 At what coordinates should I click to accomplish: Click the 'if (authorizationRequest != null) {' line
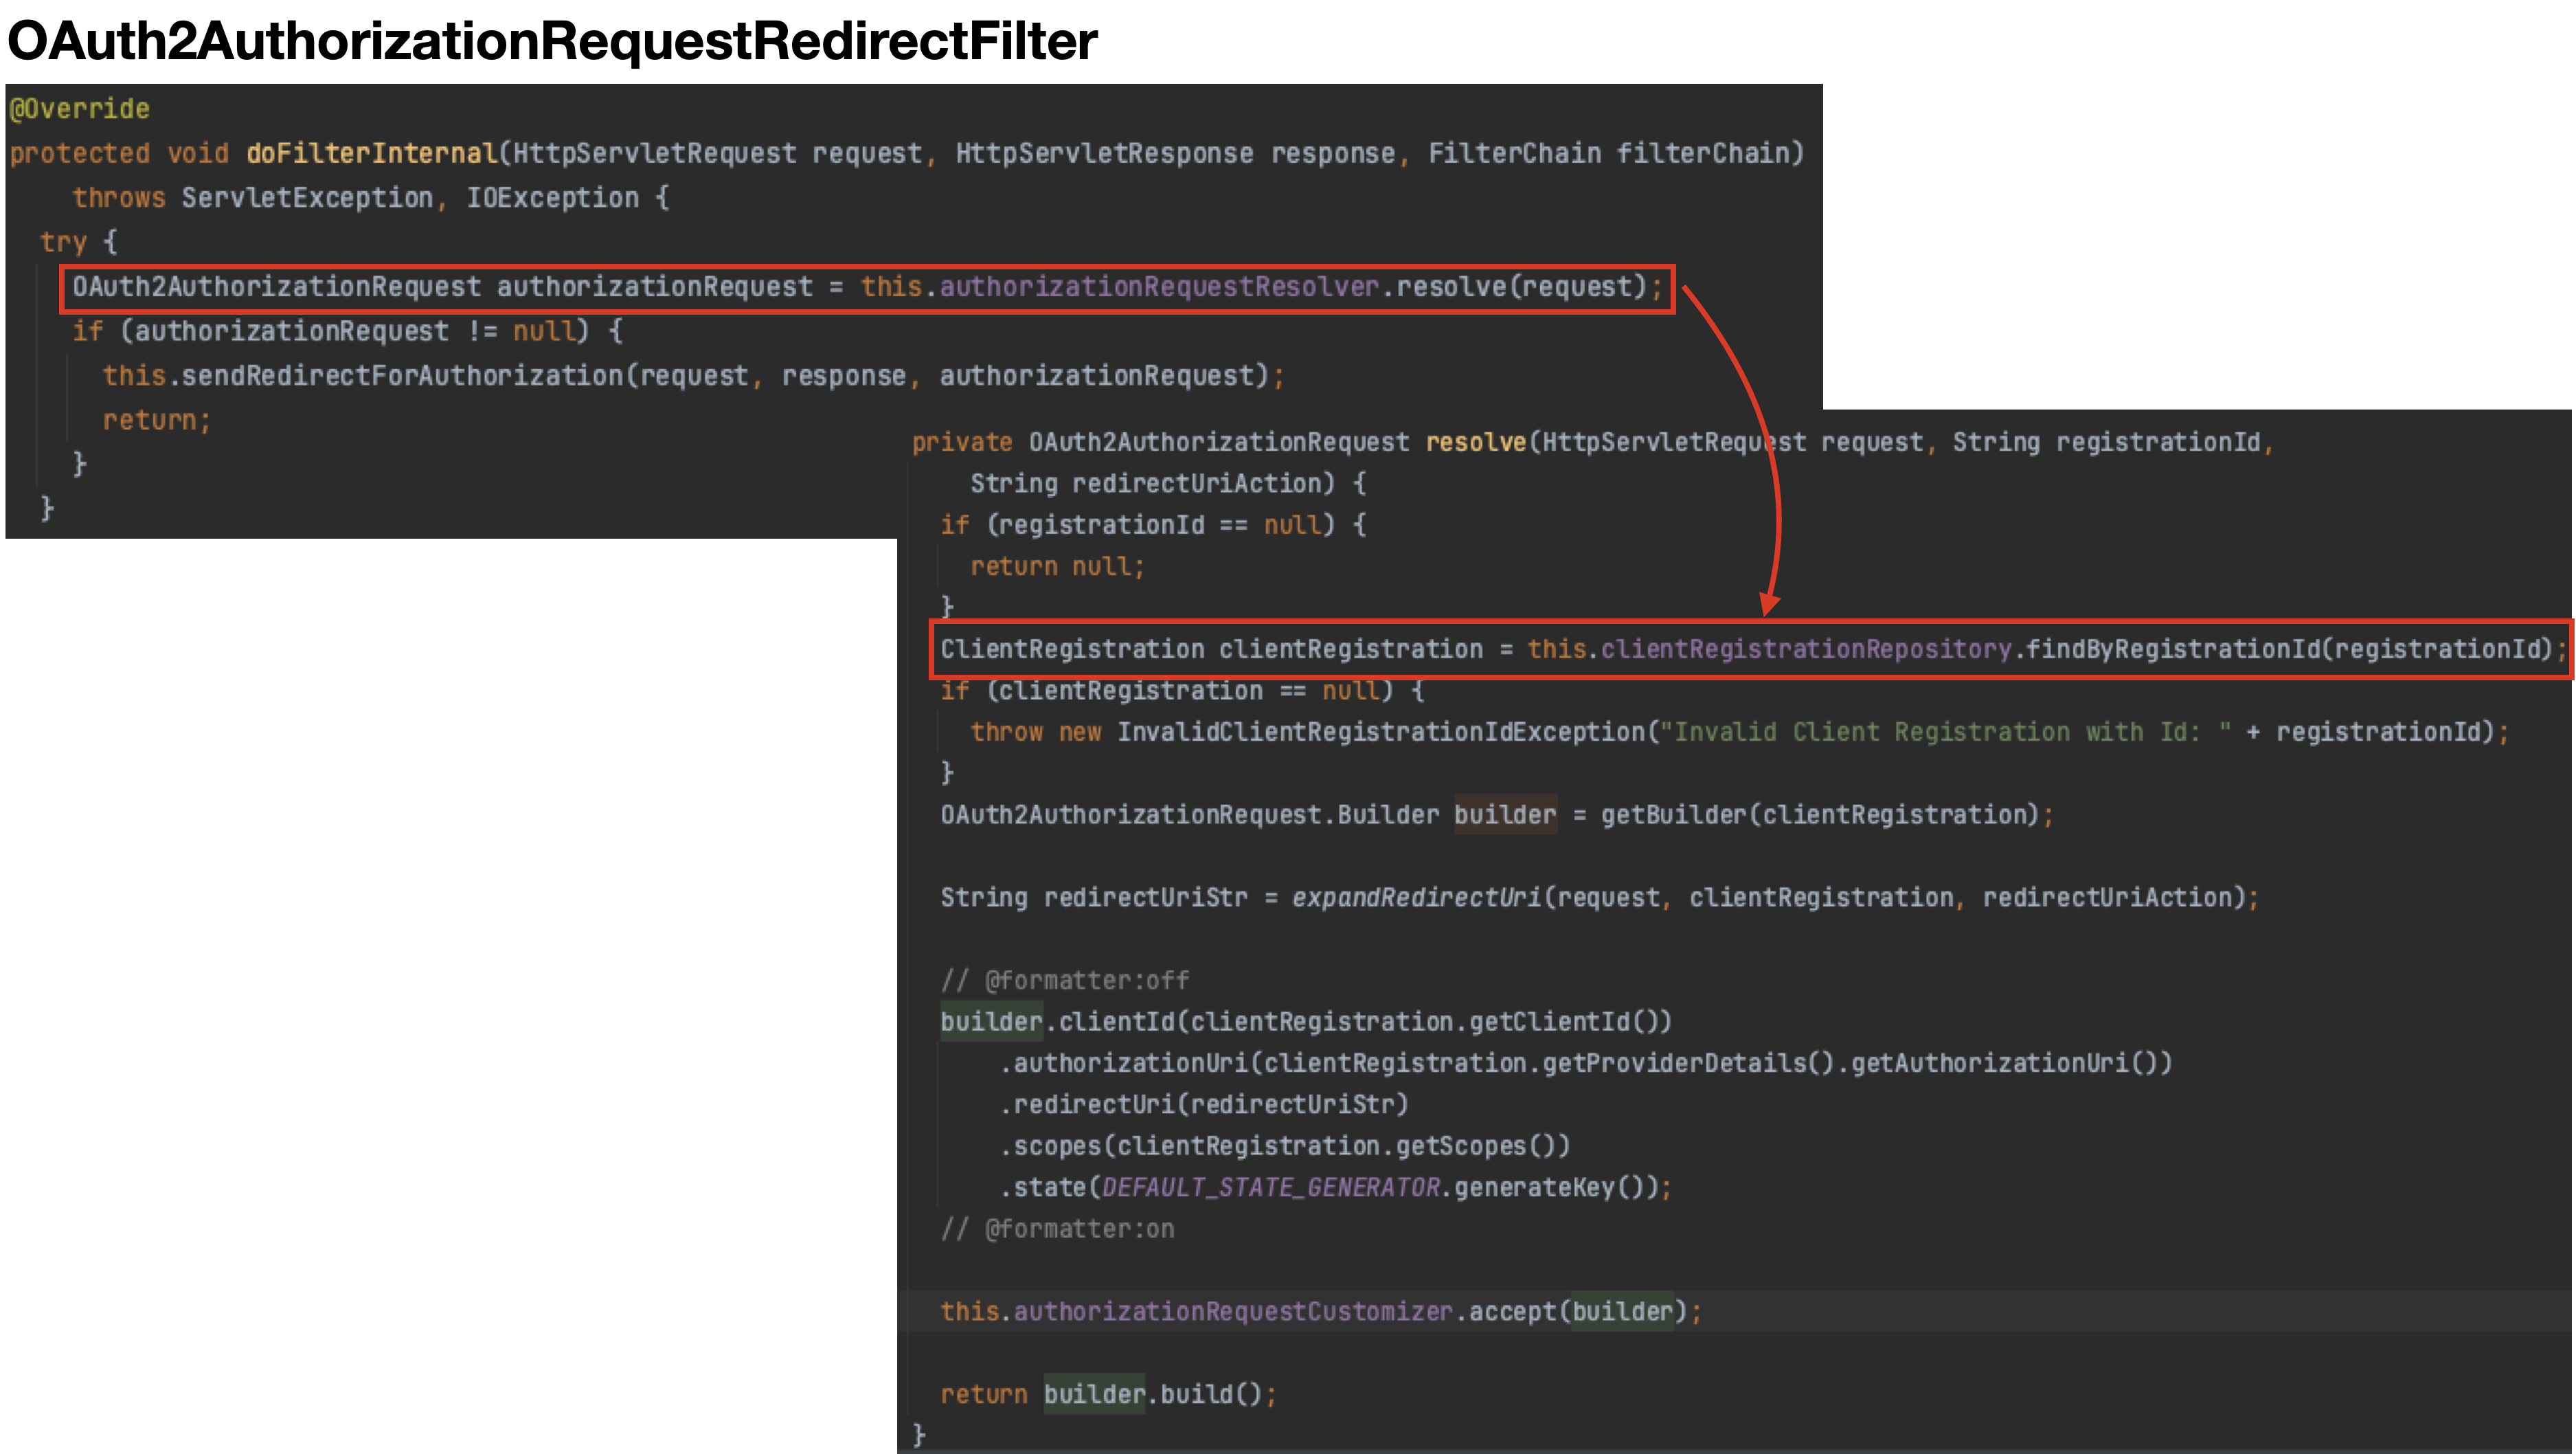(347, 331)
